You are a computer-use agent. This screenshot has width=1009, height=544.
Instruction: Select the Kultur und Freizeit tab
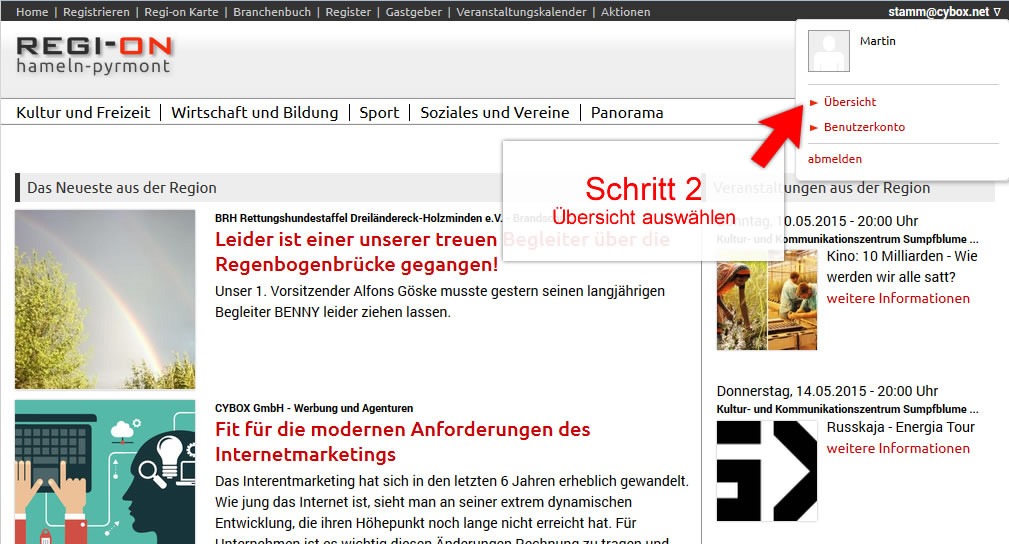[x=83, y=113]
